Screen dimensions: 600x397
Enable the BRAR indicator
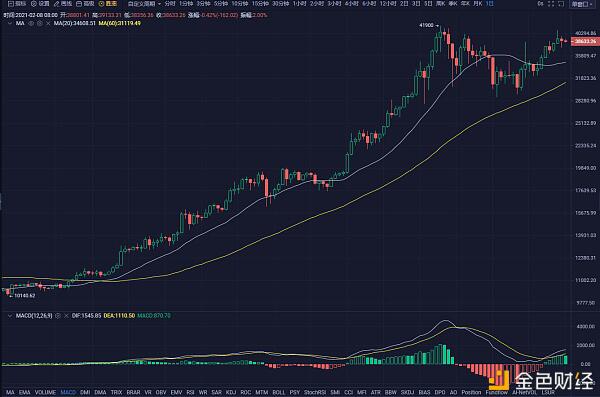(133, 392)
